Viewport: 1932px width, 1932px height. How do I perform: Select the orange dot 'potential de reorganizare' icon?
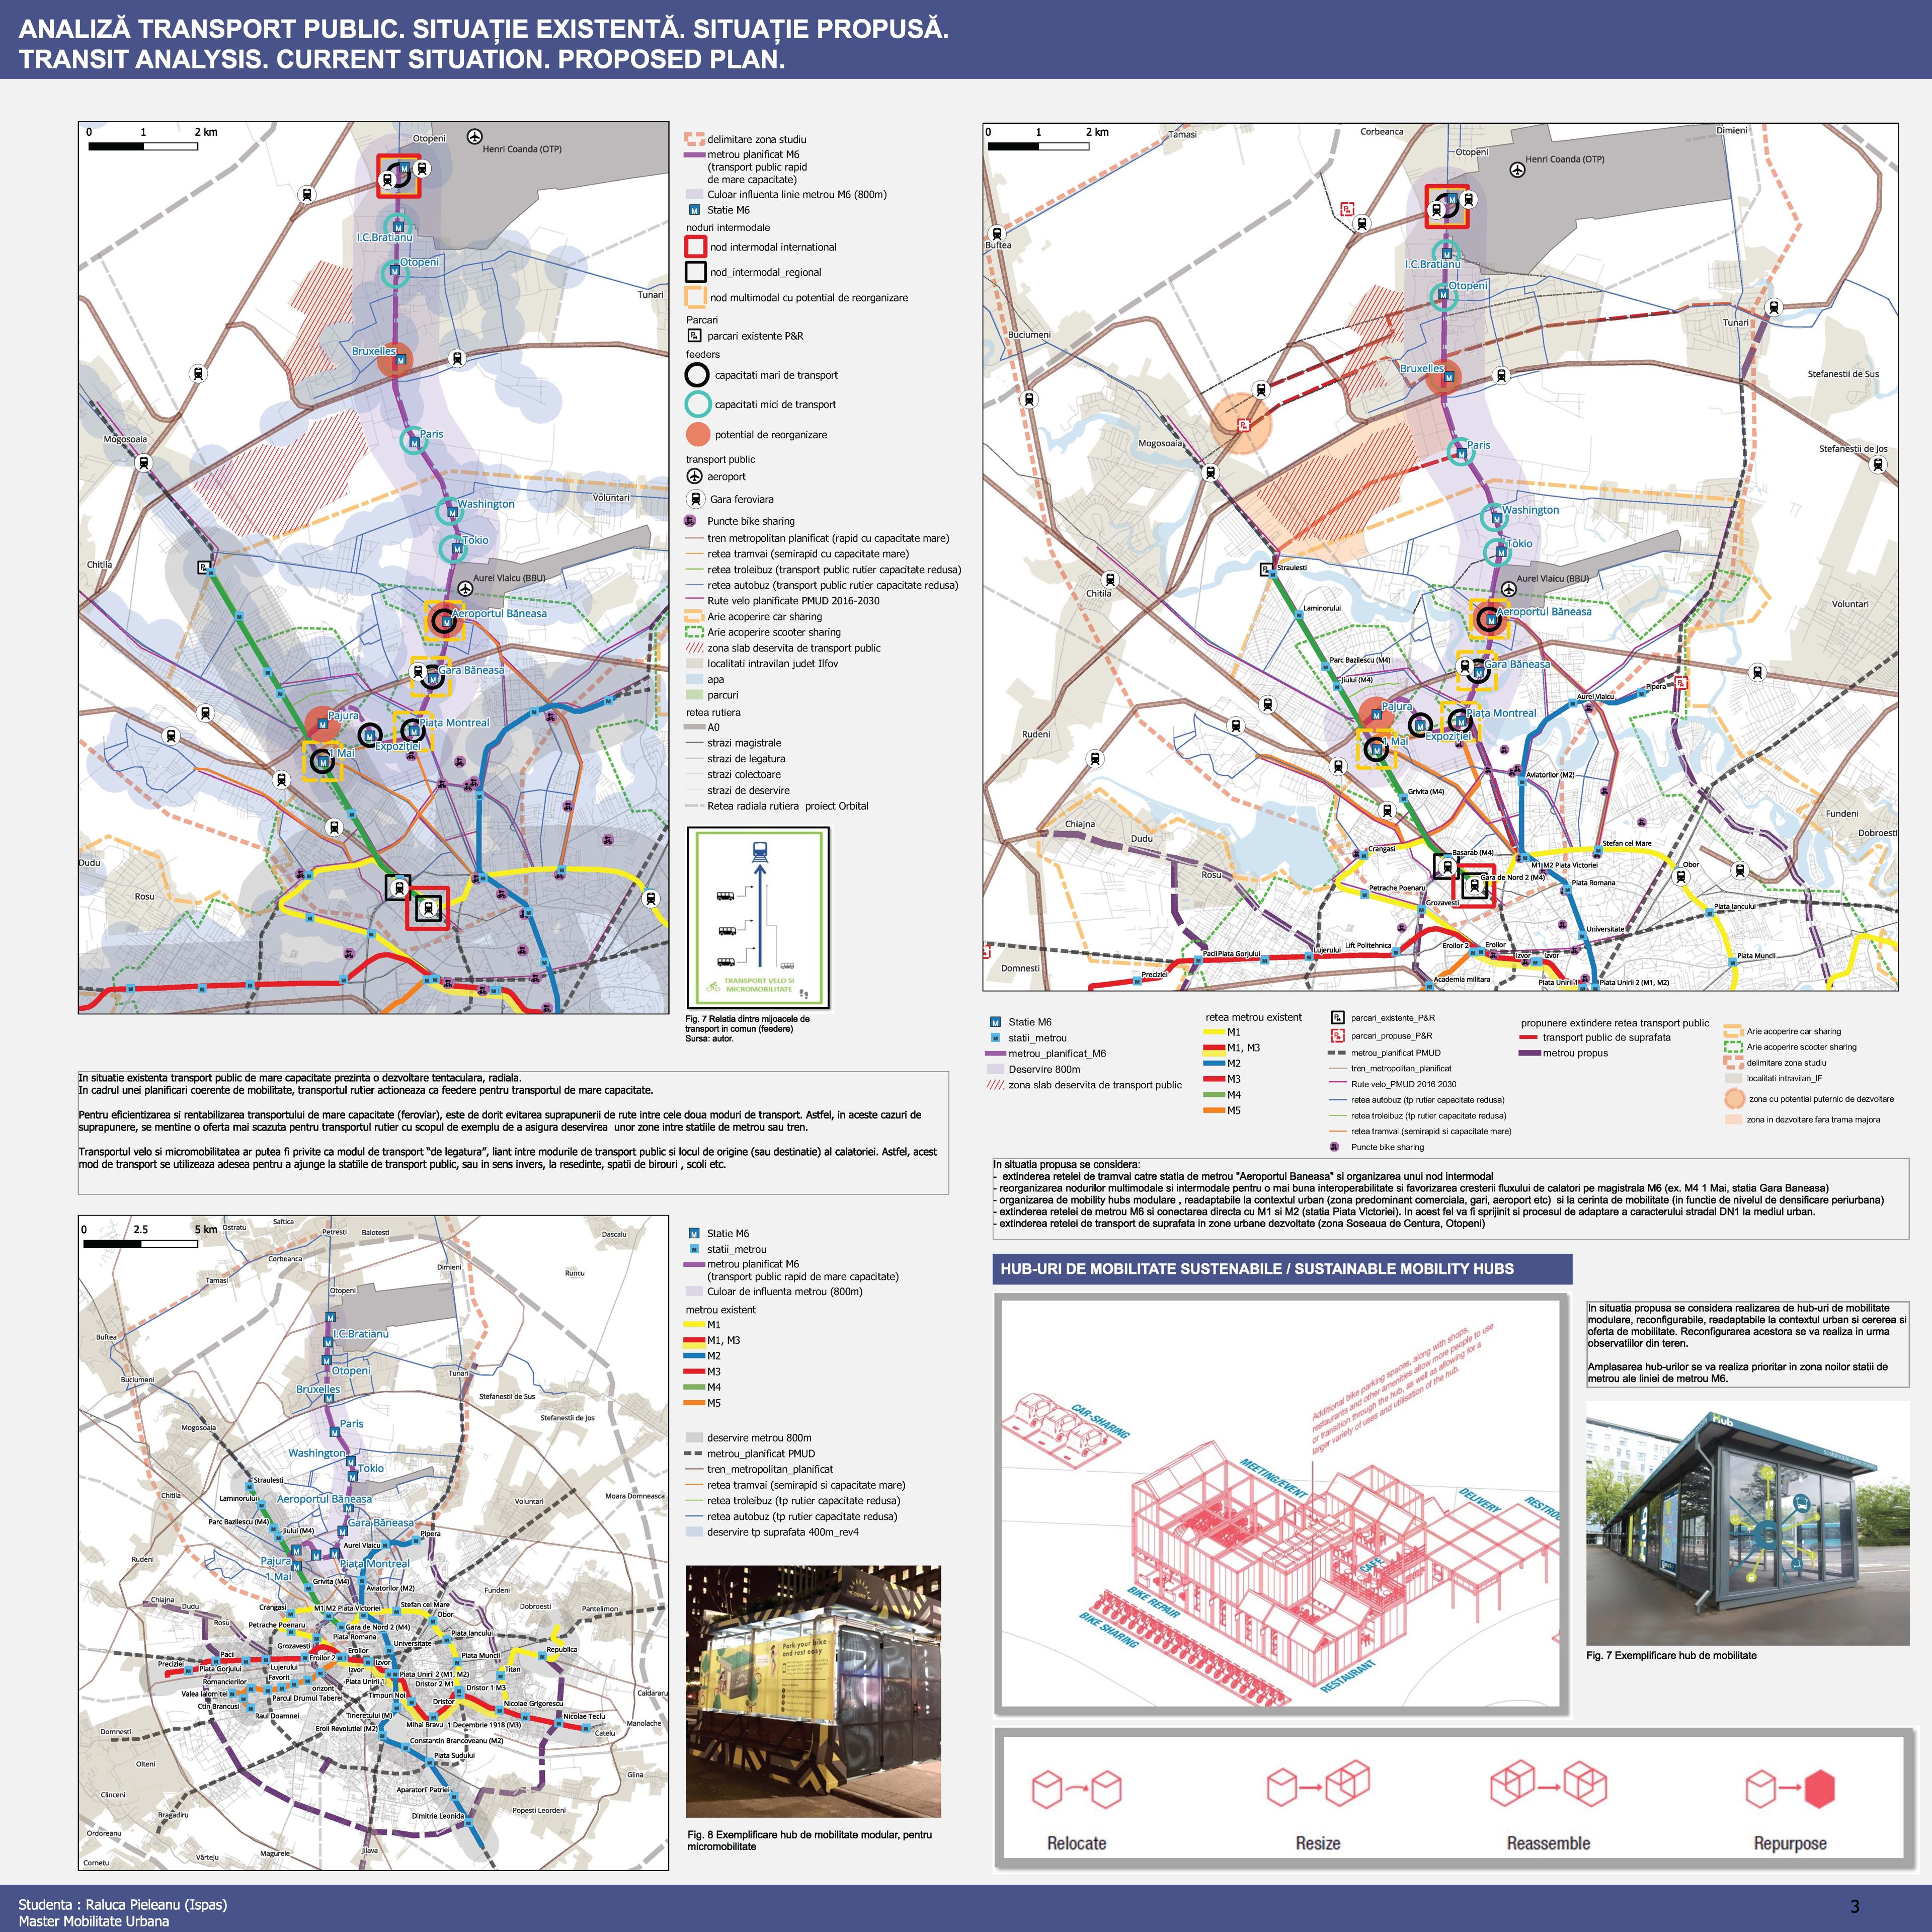(x=698, y=434)
